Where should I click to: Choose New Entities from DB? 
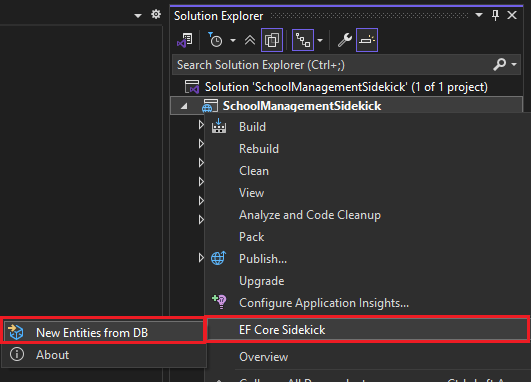(x=103, y=333)
